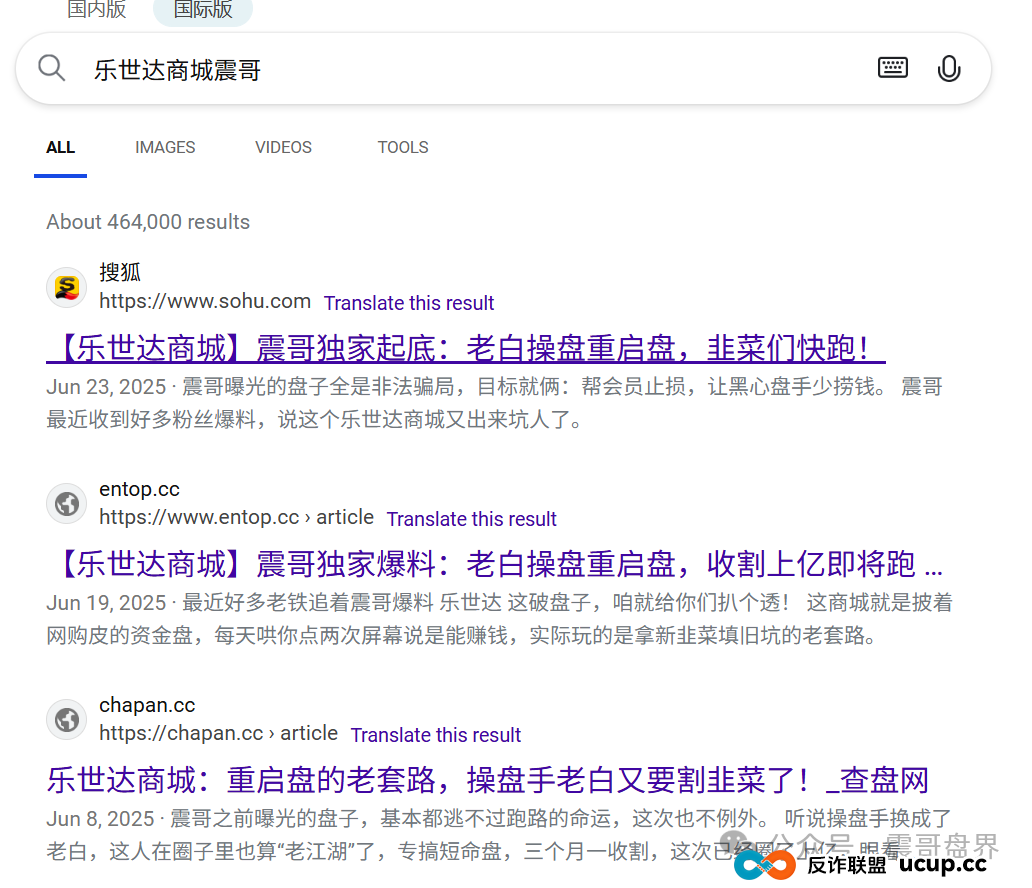Start voice search with the microphone icon
The image size is (1032, 888).
pos(948,67)
